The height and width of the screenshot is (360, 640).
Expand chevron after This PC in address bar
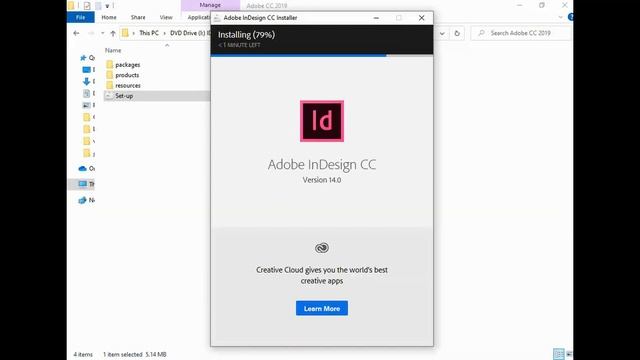point(164,33)
